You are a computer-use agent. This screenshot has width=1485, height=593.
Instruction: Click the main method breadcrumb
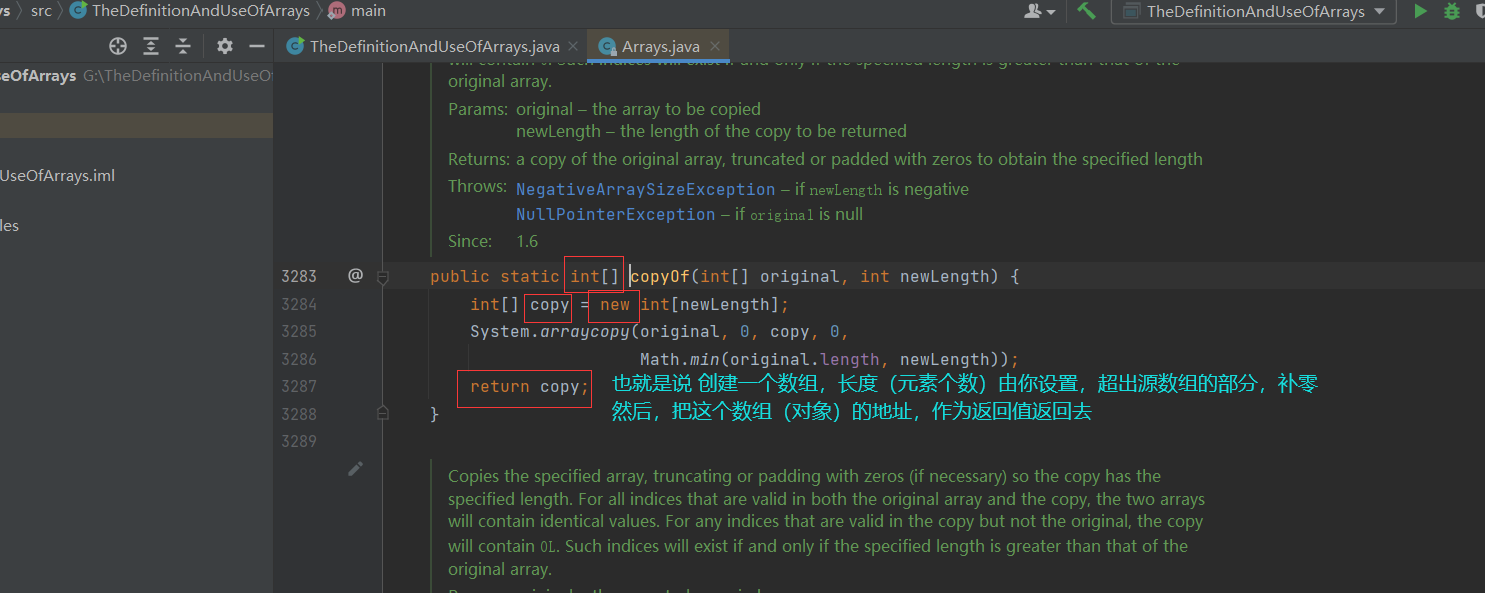coord(357,11)
